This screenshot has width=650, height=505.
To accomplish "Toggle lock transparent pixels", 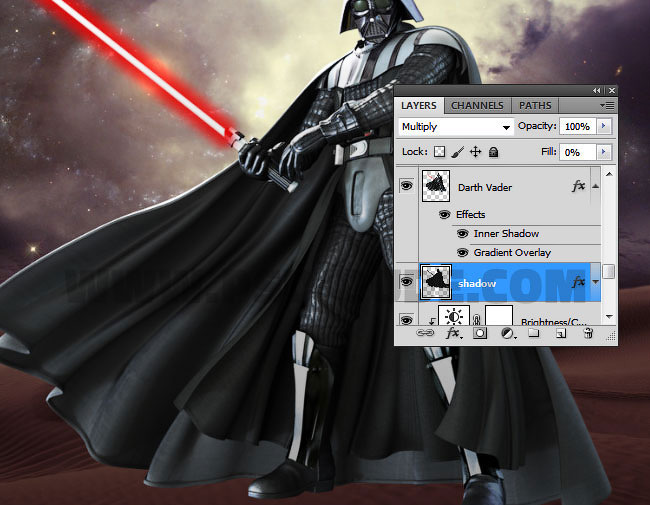I will pyautogui.click(x=439, y=152).
